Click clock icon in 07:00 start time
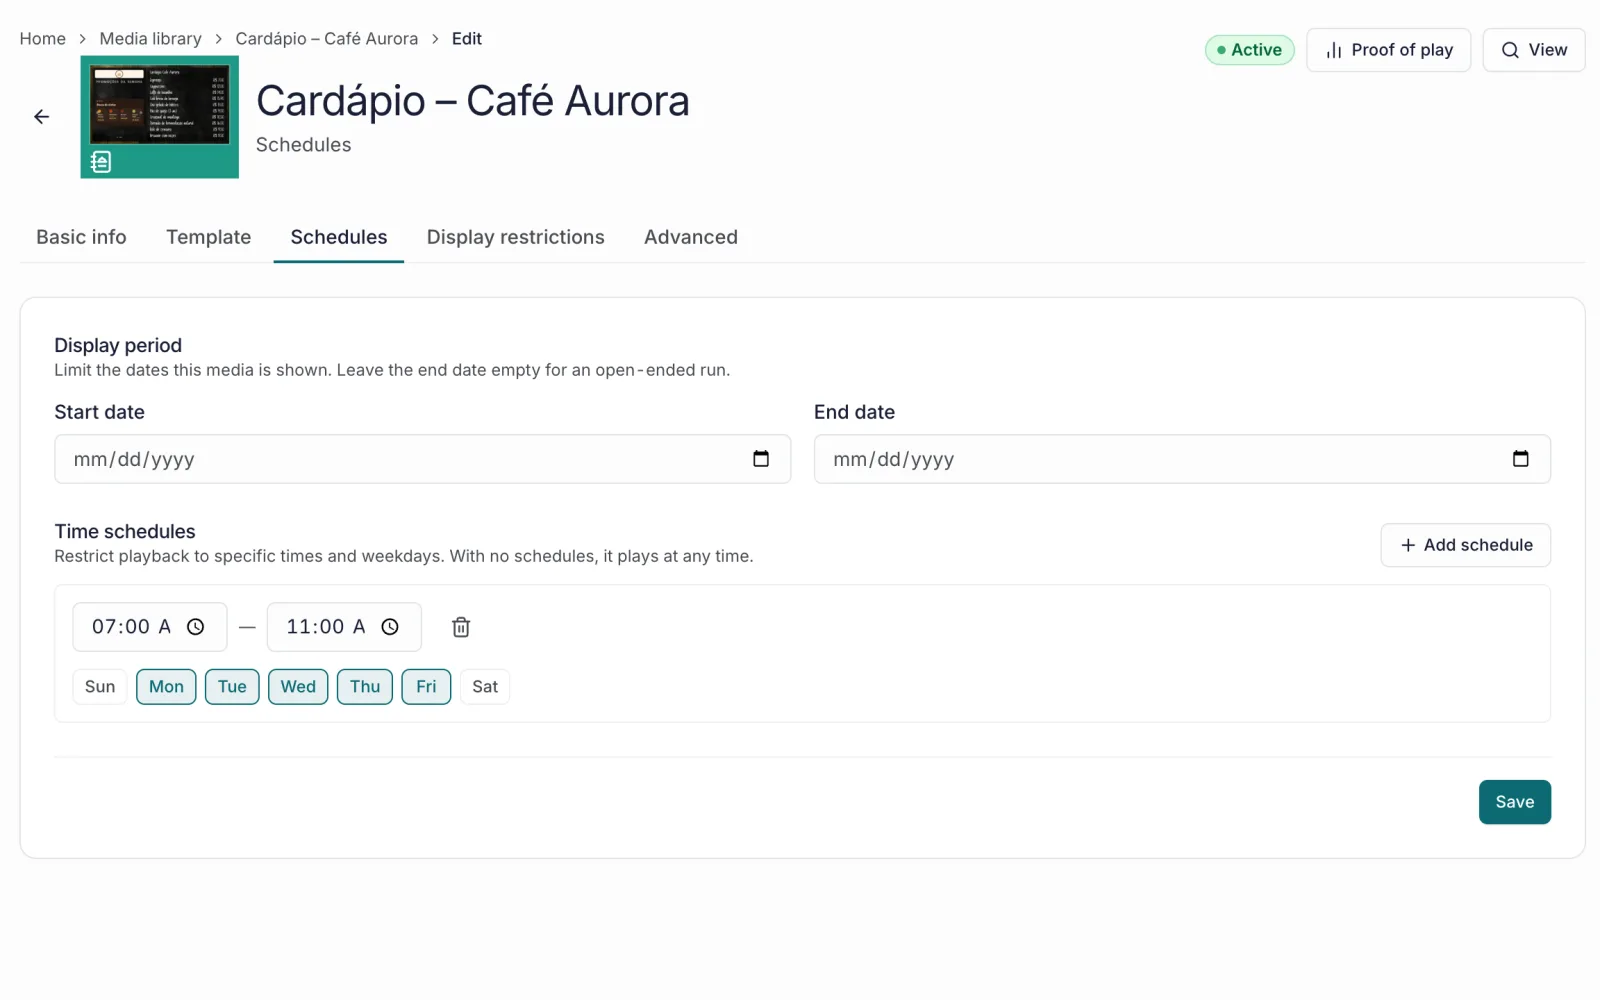Screen dimensions: 1600x1000 [196, 627]
